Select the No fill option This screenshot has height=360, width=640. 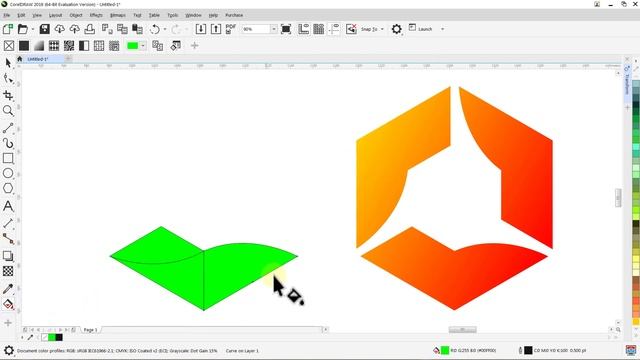(x=9, y=46)
